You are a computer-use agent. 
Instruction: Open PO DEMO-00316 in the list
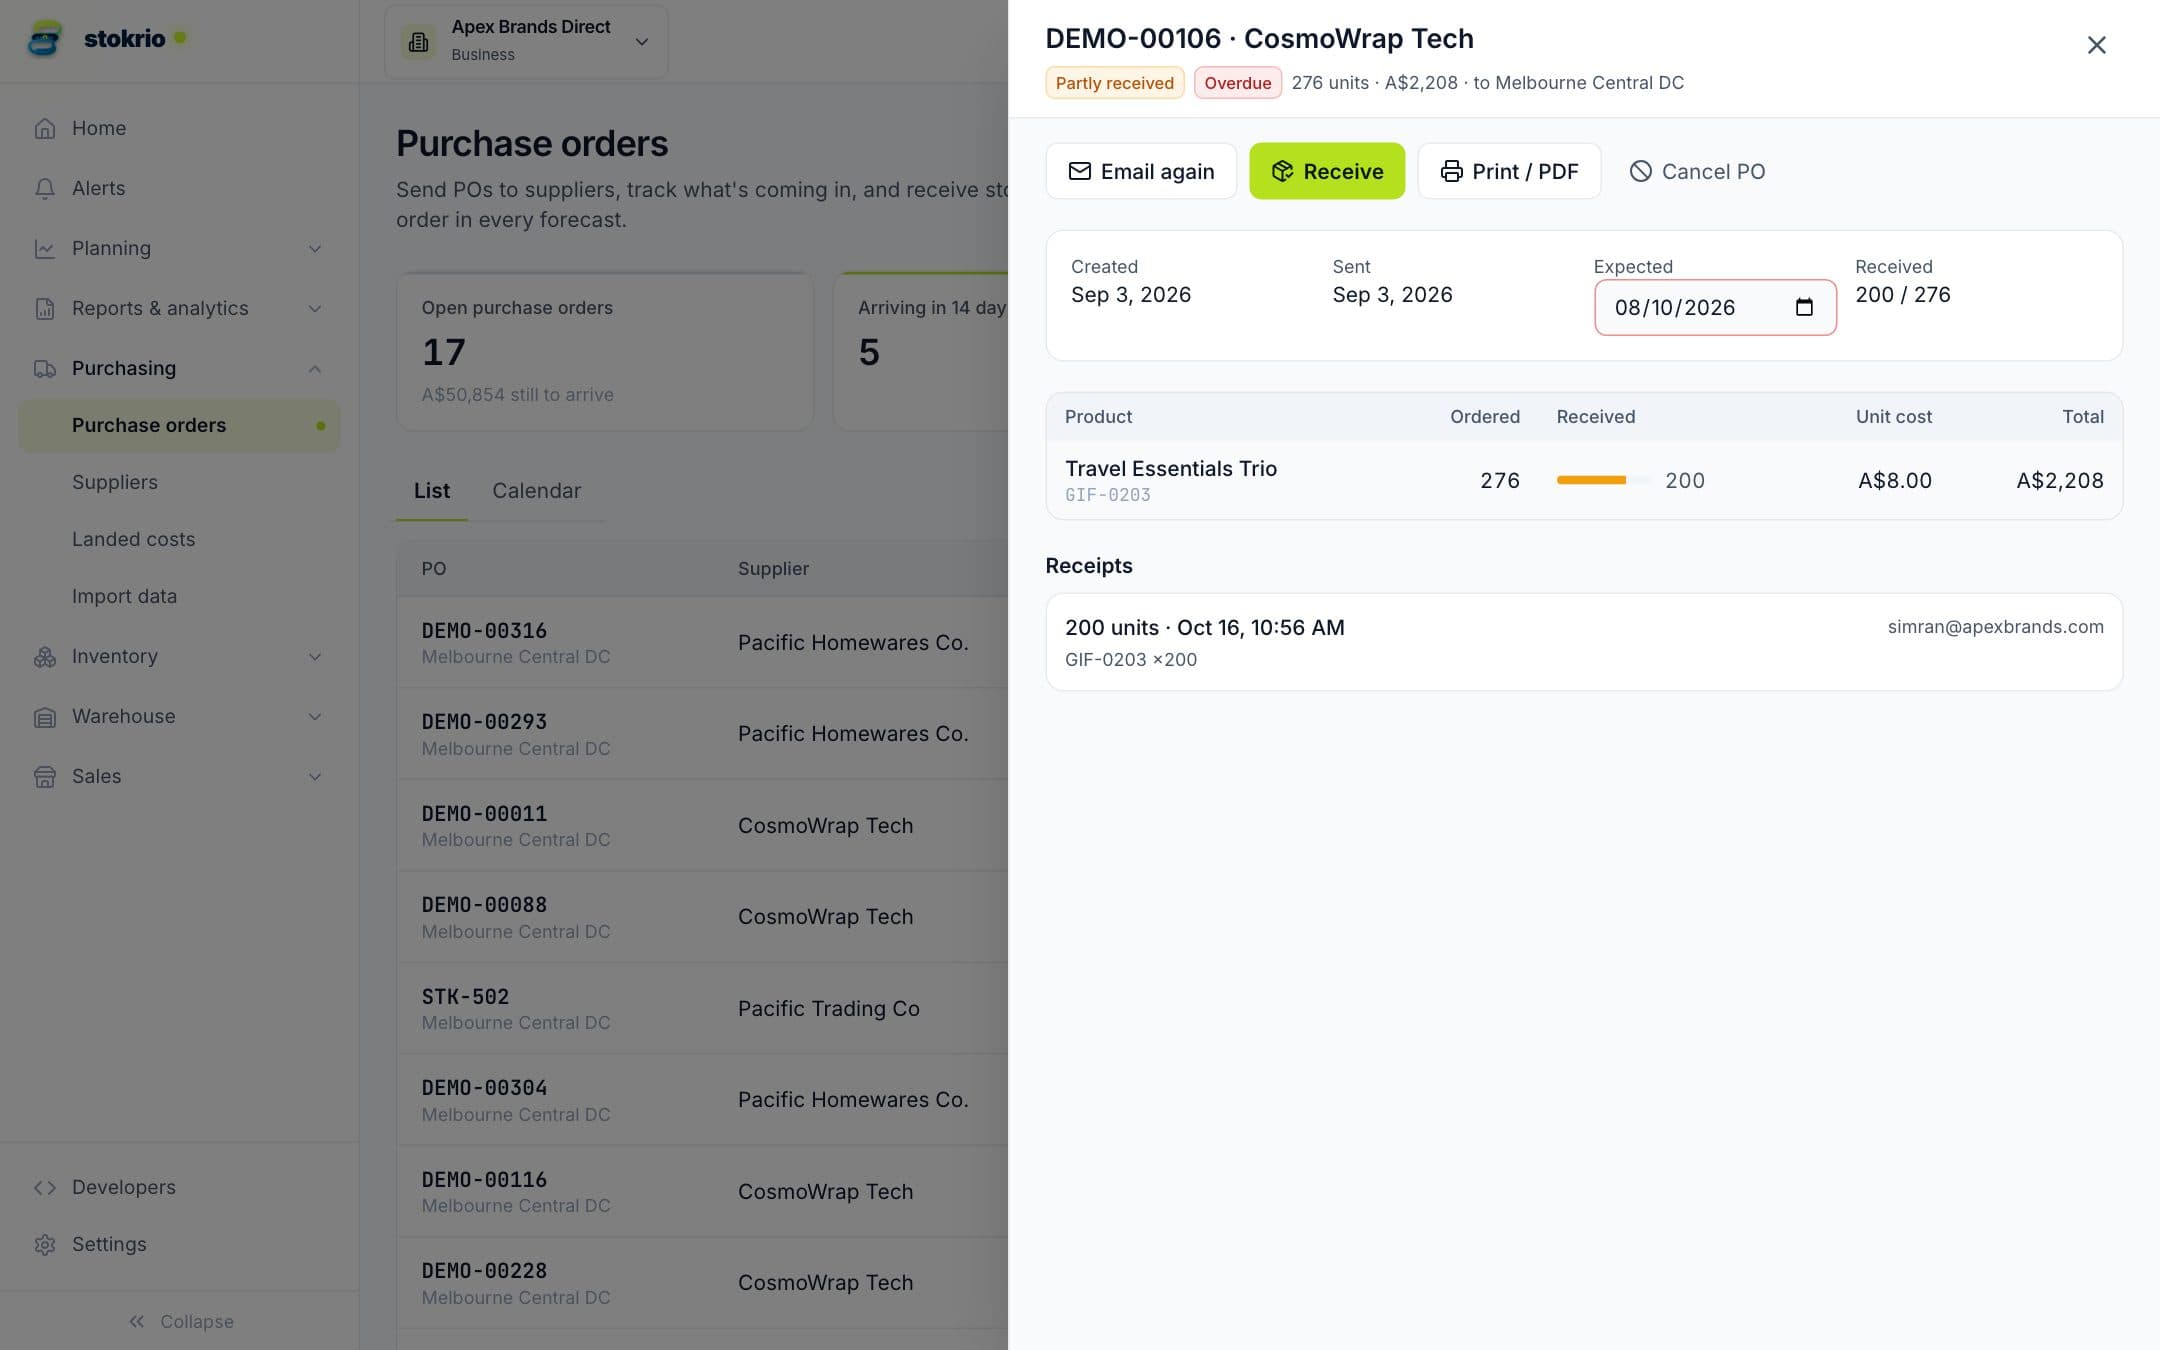click(x=484, y=631)
